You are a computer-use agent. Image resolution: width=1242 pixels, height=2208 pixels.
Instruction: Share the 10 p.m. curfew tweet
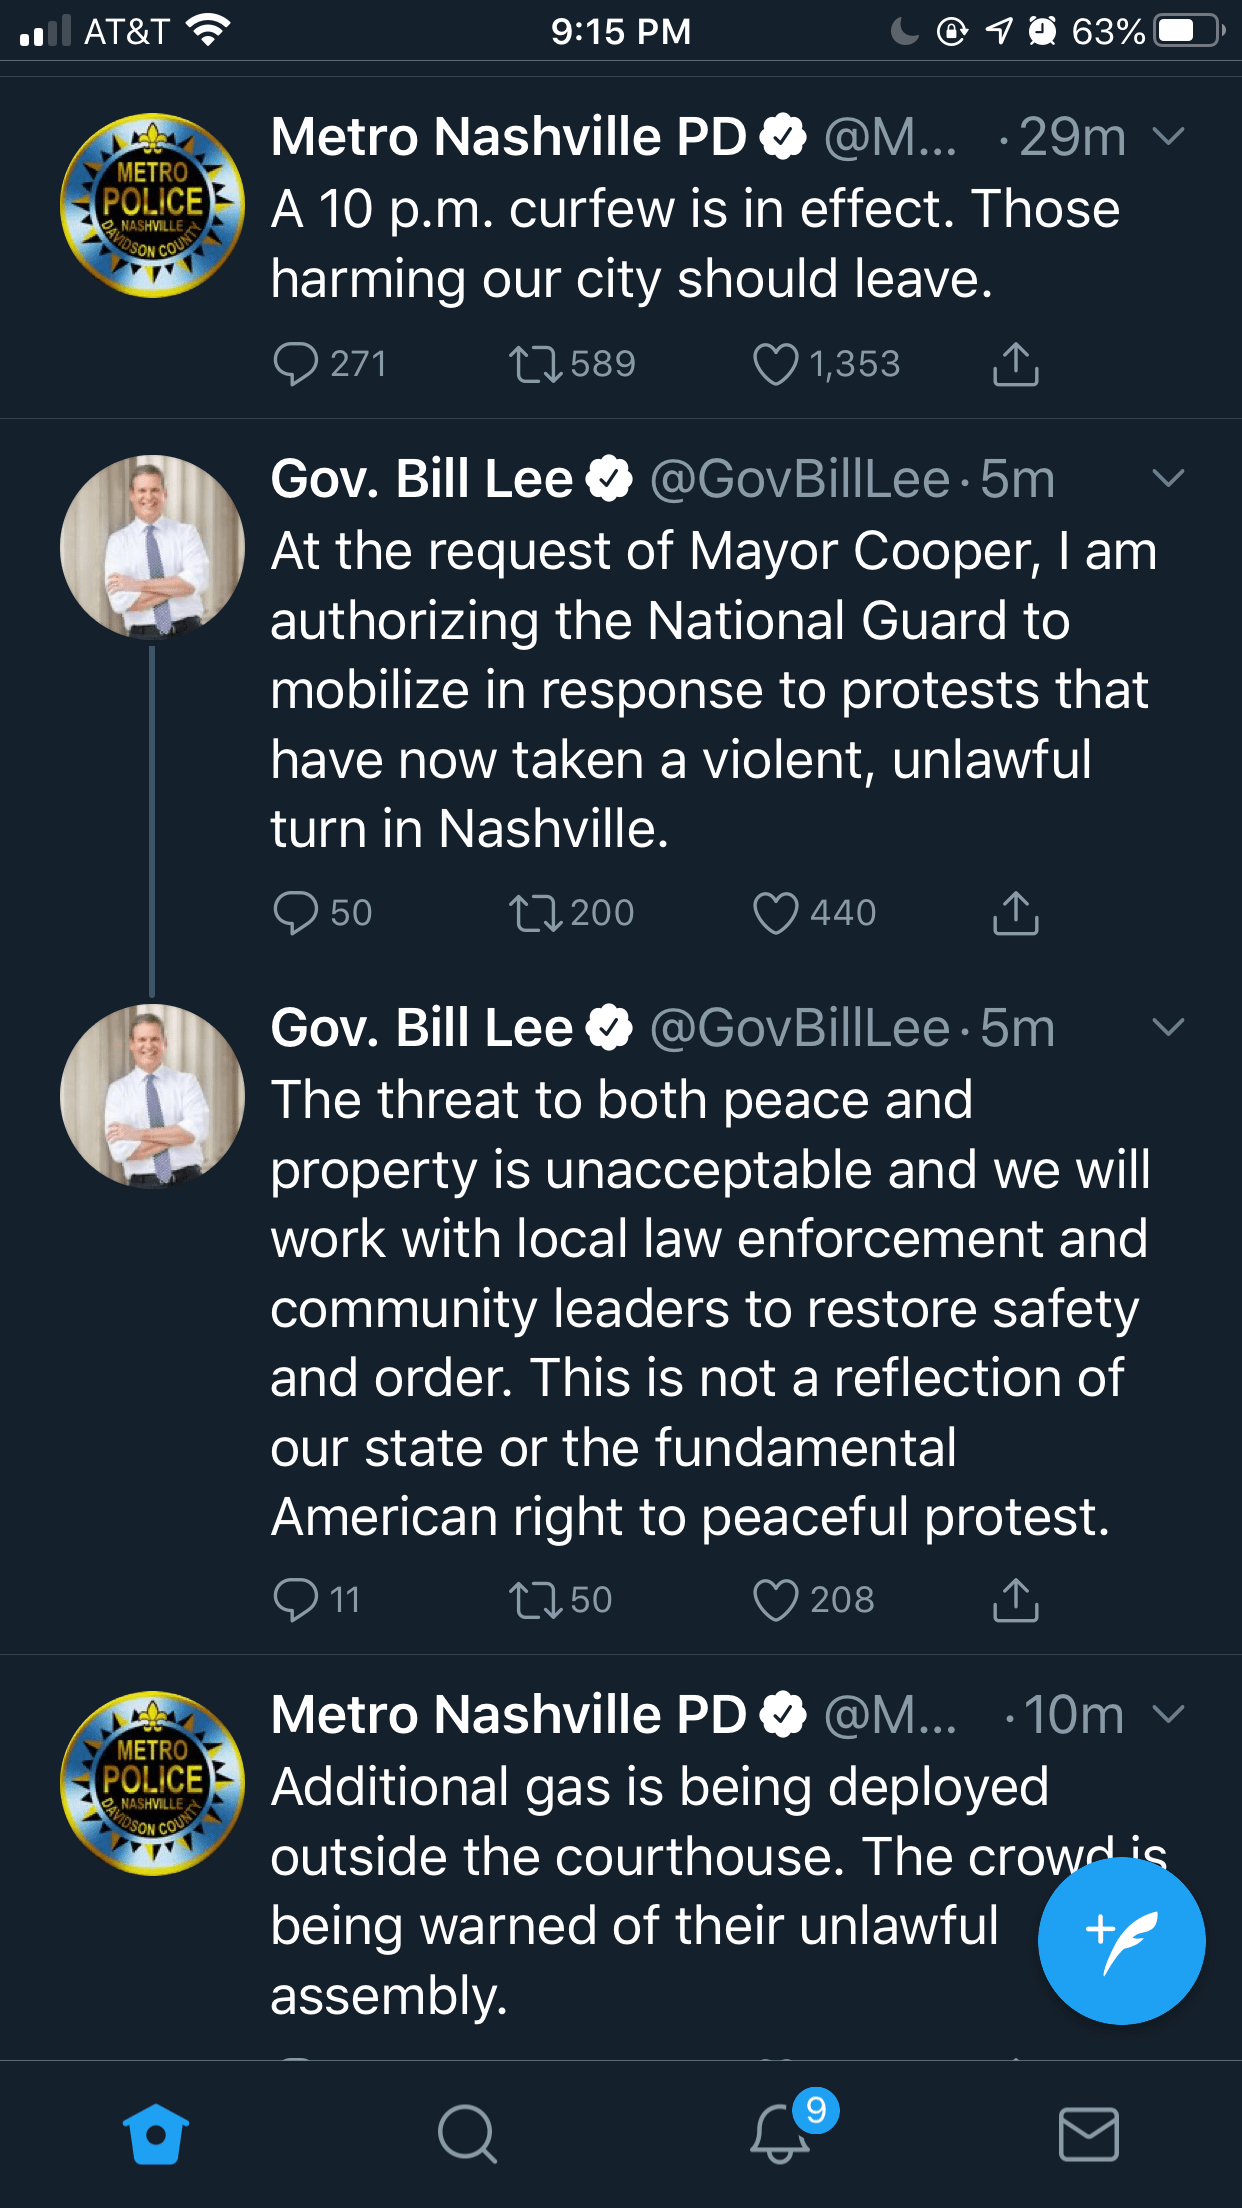(1016, 364)
